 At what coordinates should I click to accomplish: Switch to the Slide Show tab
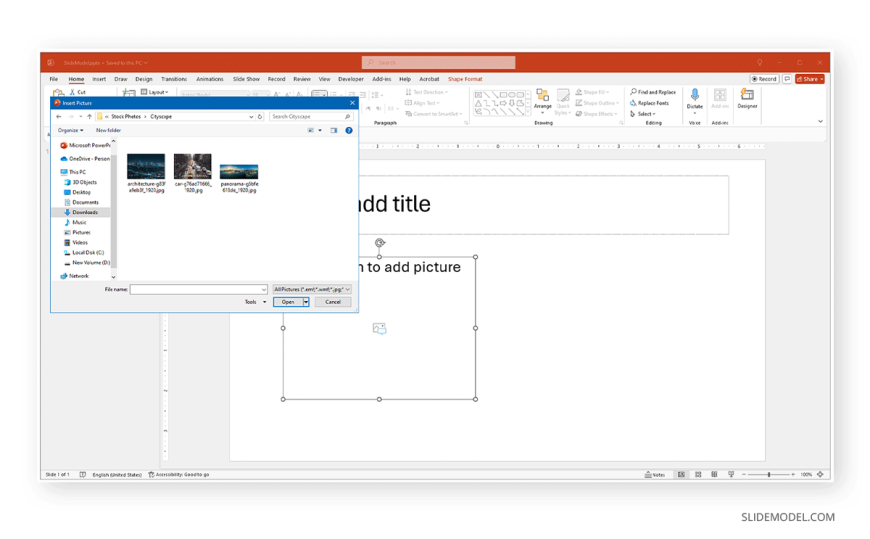tap(246, 79)
